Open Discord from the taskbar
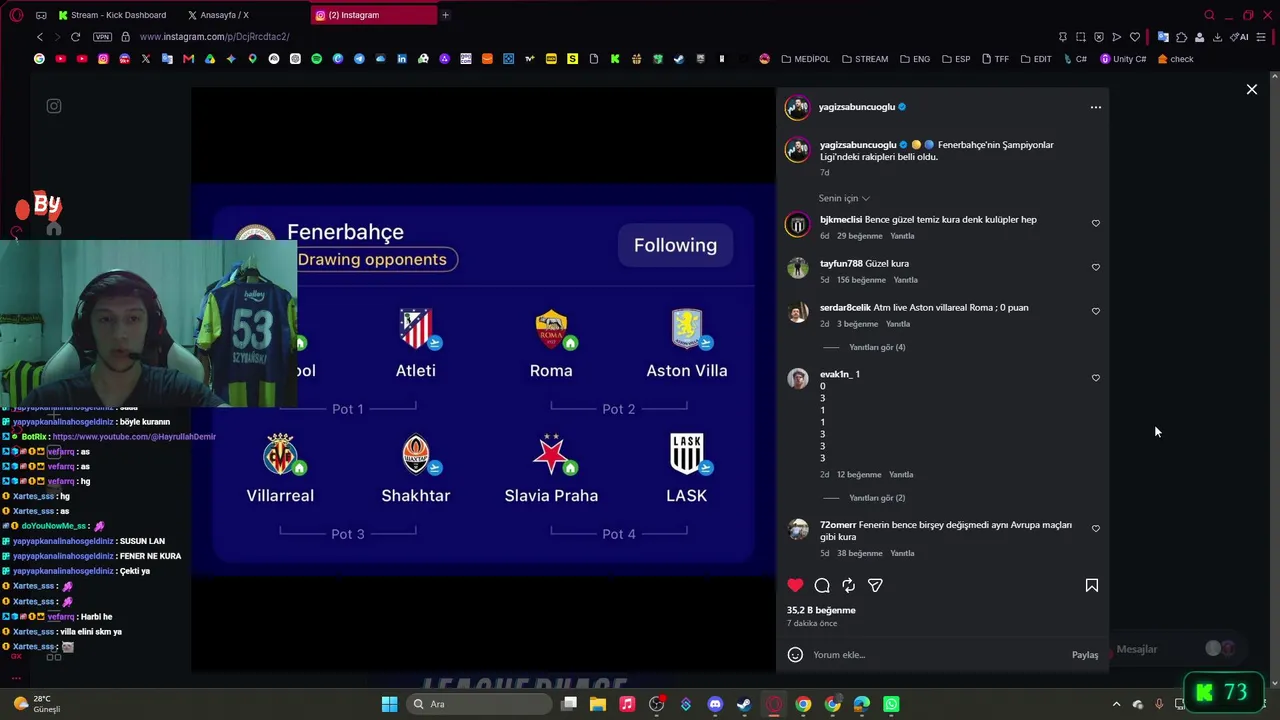Viewport: 1280px width, 720px height. pyautogui.click(x=715, y=704)
